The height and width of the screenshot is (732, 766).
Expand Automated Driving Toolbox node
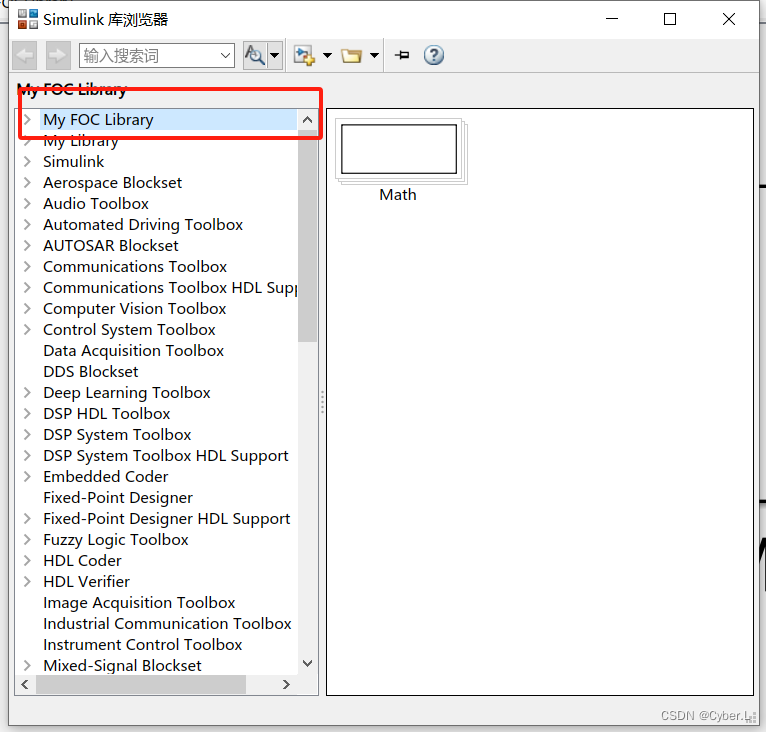coord(27,225)
